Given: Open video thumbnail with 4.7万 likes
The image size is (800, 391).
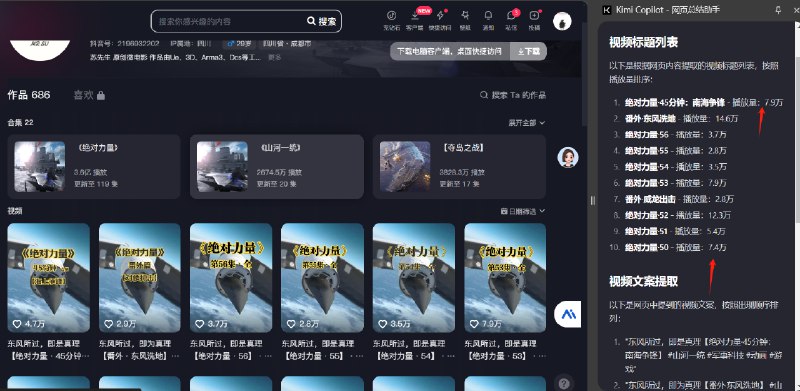Looking at the screenshot, I should (48, 278).
